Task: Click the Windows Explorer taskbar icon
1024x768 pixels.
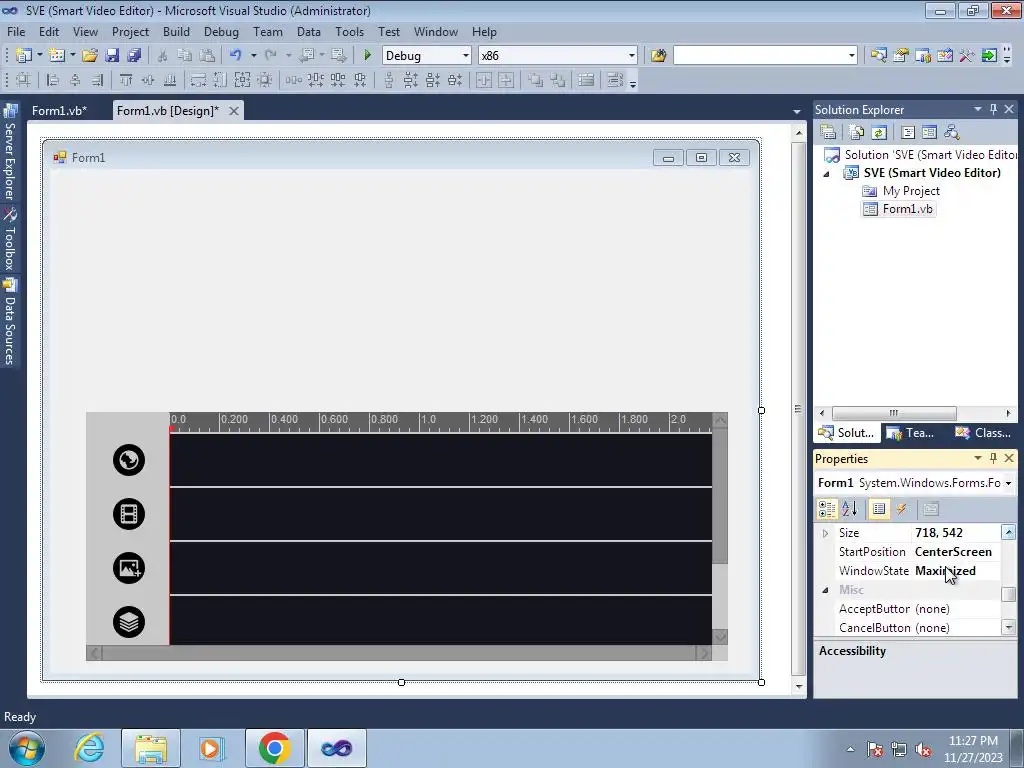Action: [151, 748]
